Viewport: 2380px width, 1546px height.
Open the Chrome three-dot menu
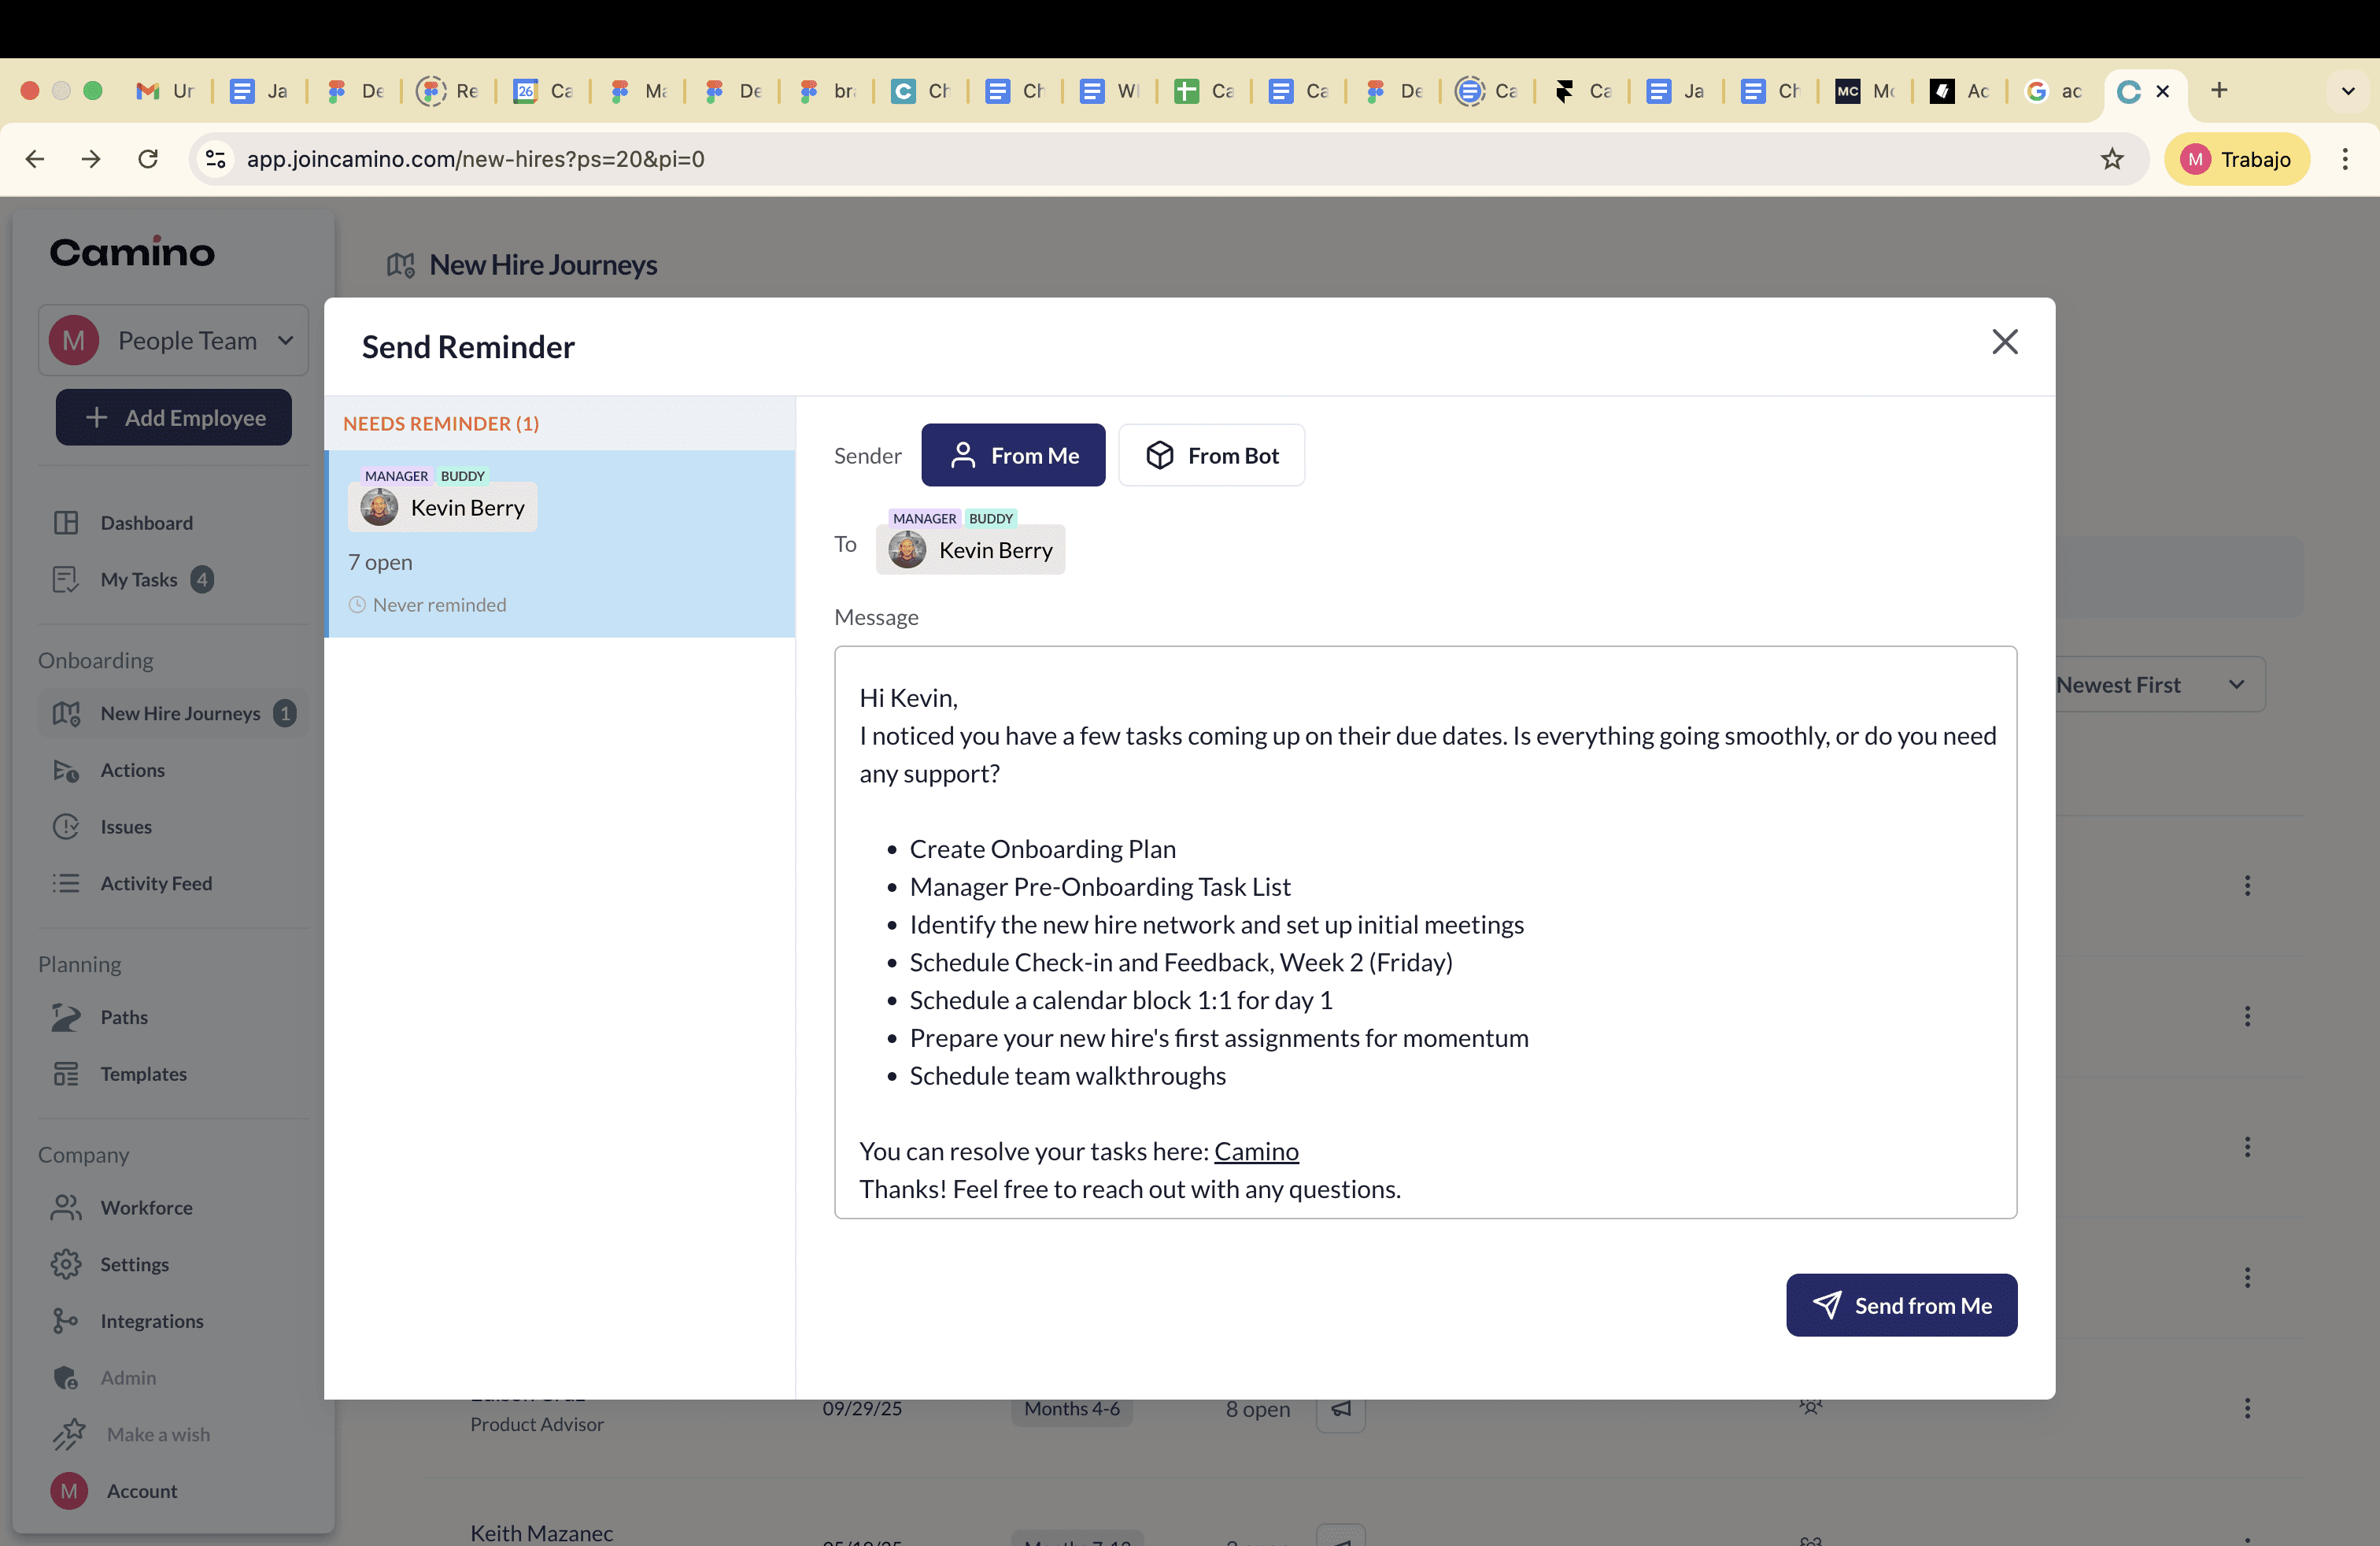click(2344, 159)
